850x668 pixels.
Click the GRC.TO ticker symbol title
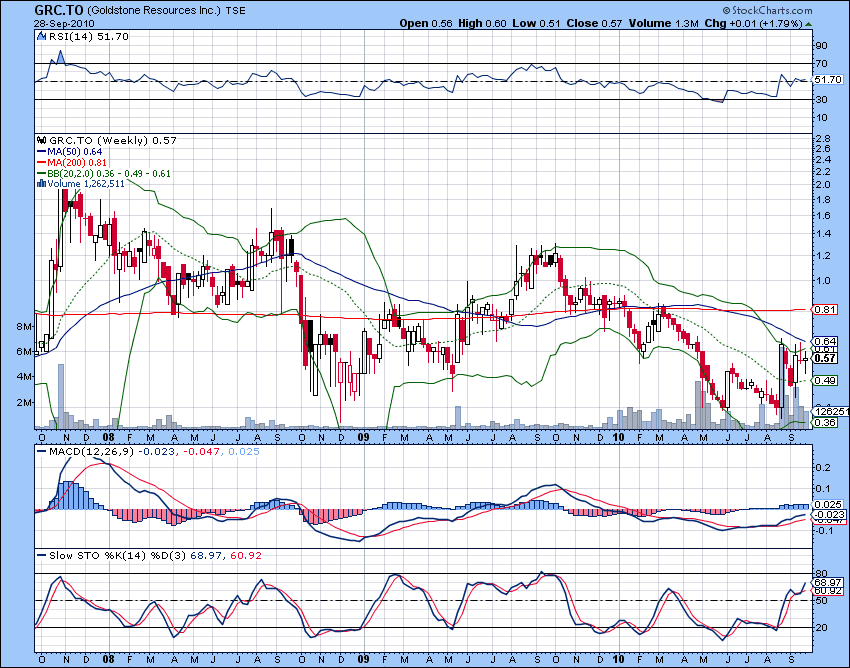click(x=59, y=10)
